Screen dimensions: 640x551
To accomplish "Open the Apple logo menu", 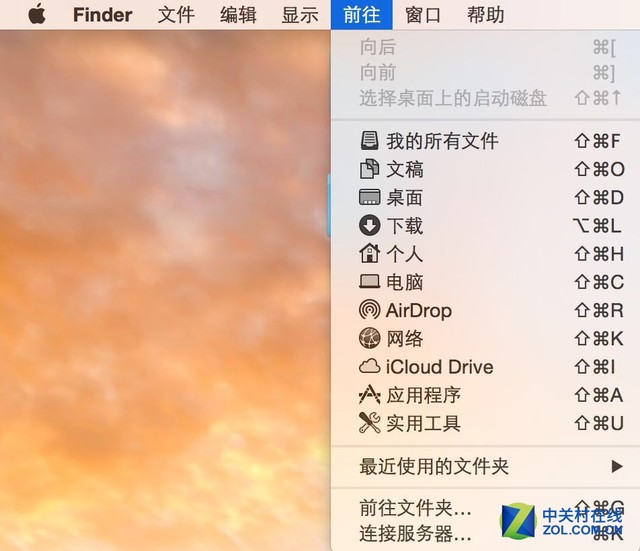I will [x=37, y=15].
